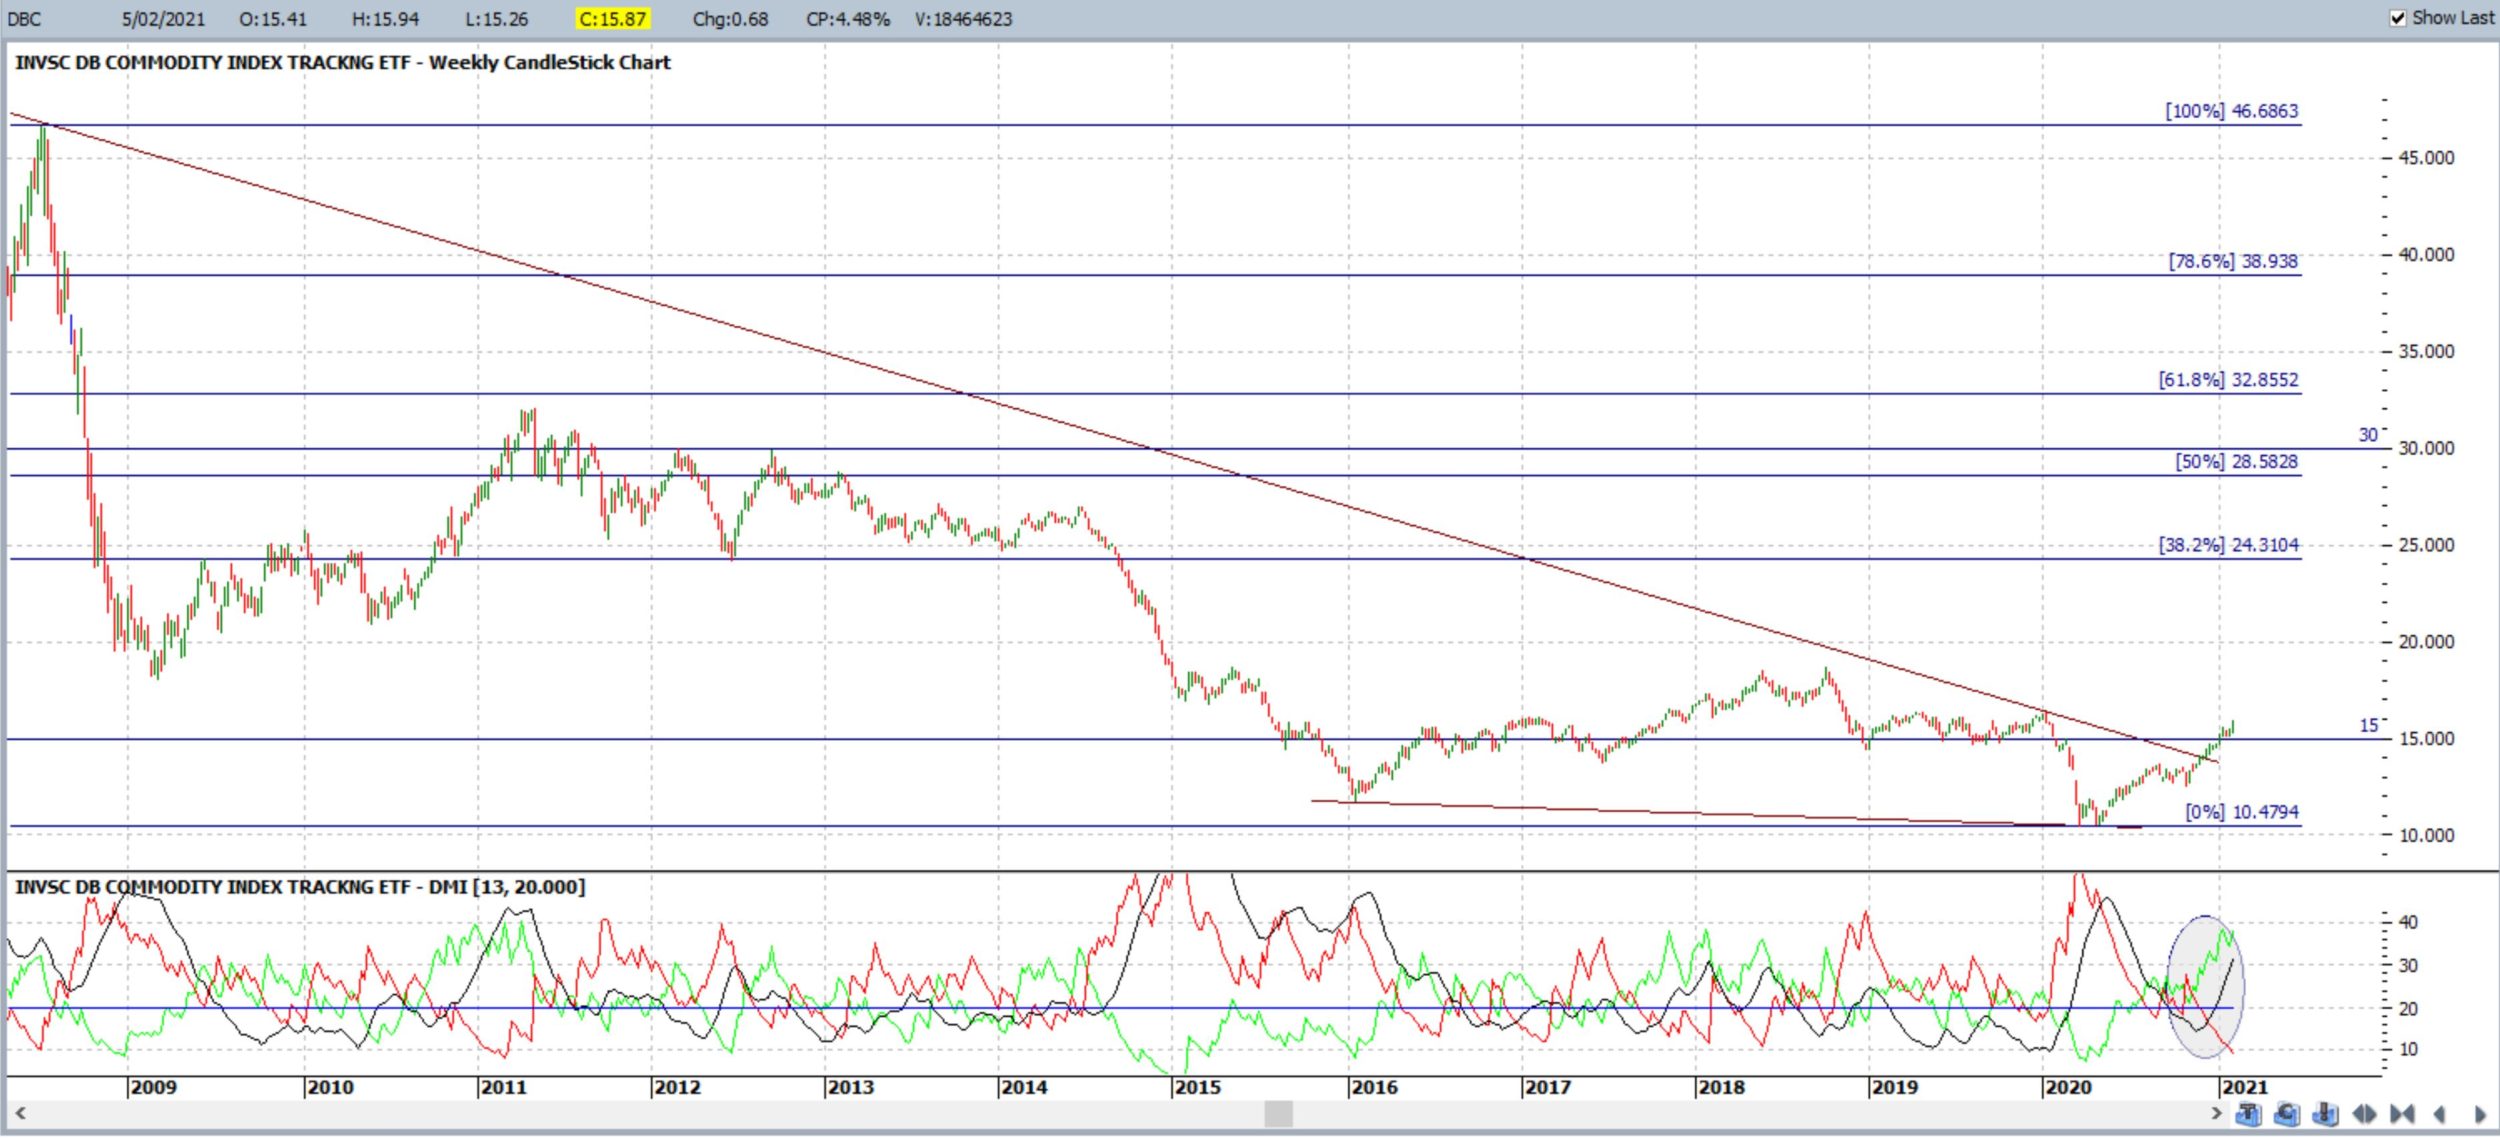Click the V:18464623 volume value
The width and height of the screenshot is (2500, 1138).
coord(963,19)
